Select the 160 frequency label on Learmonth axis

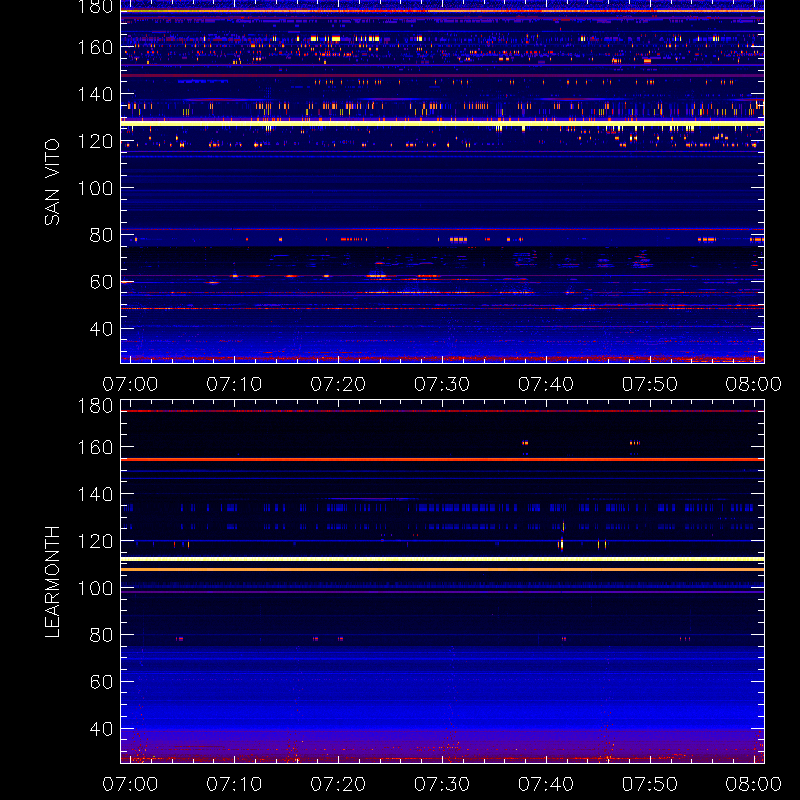point(95,447)
